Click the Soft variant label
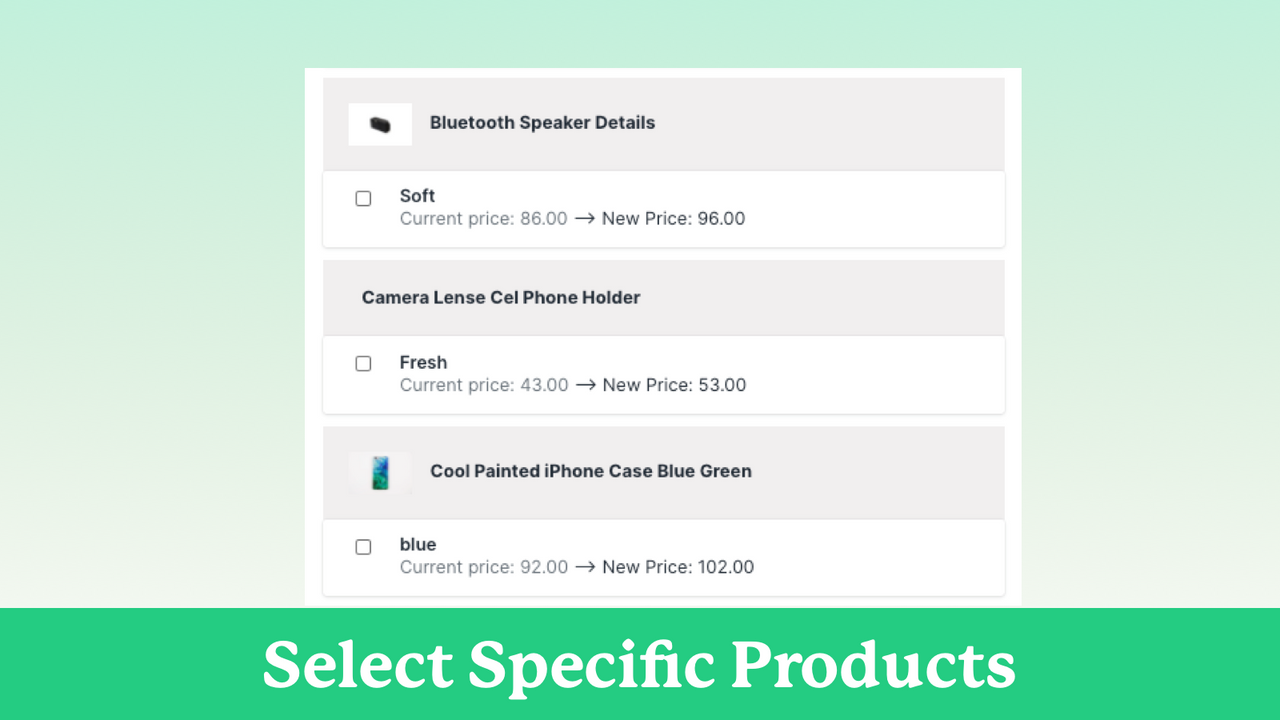The image size is (1280, 720). 417,196
